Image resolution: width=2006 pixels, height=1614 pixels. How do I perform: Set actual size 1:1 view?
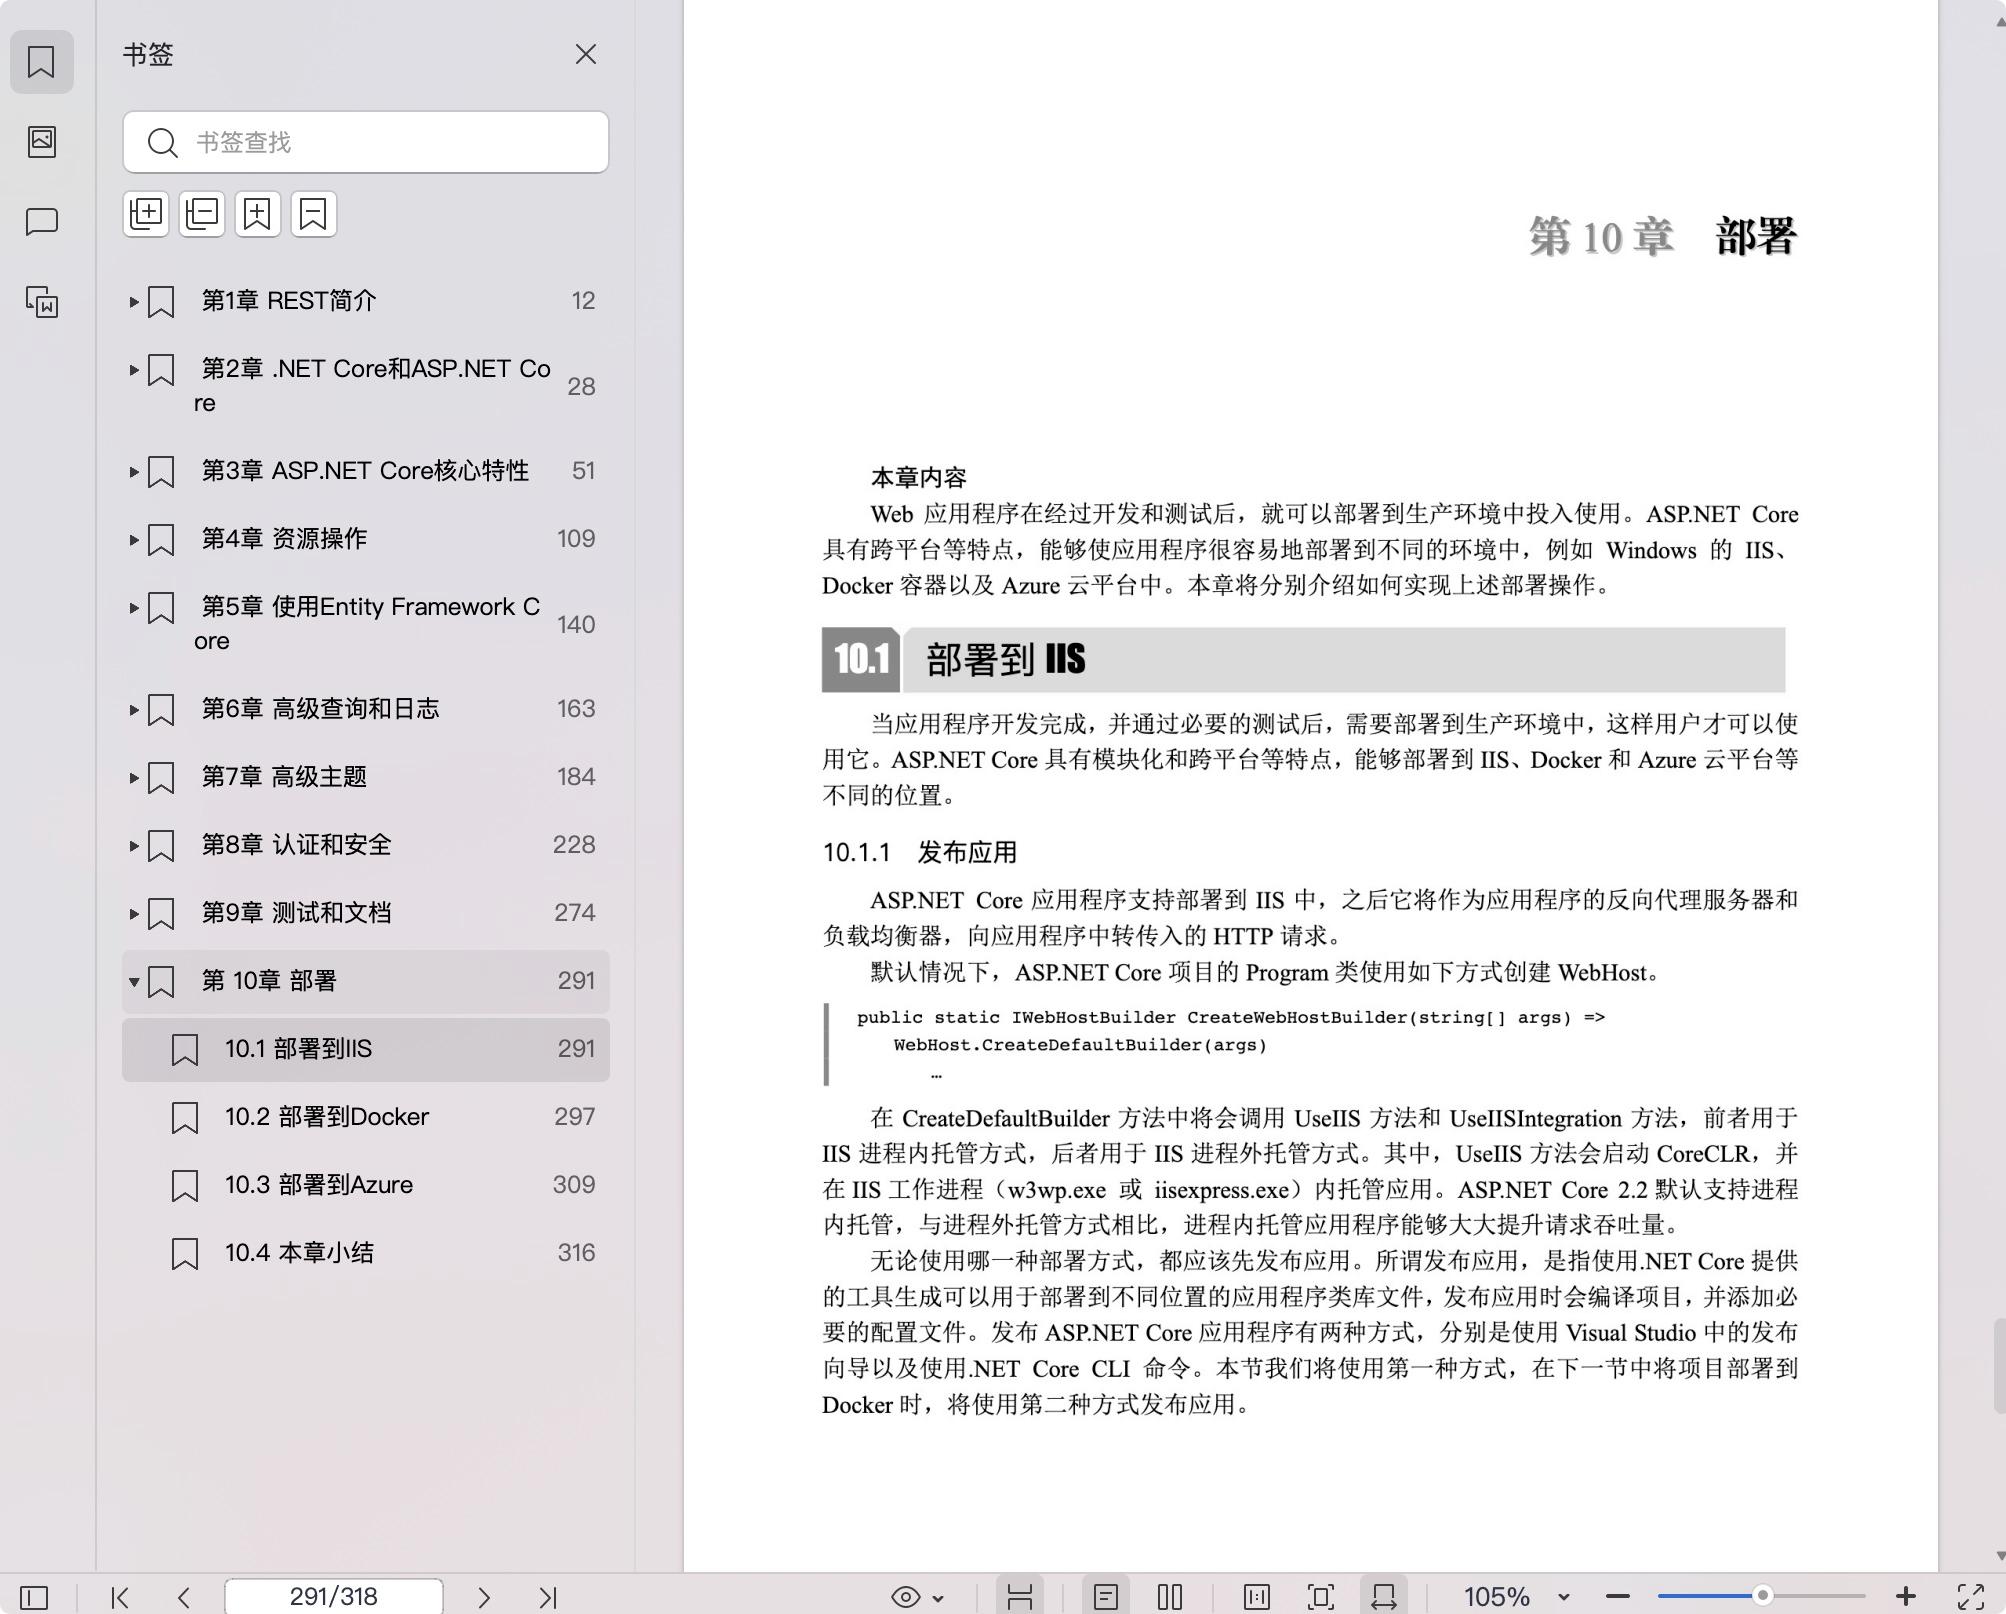coord(1257,1597)
